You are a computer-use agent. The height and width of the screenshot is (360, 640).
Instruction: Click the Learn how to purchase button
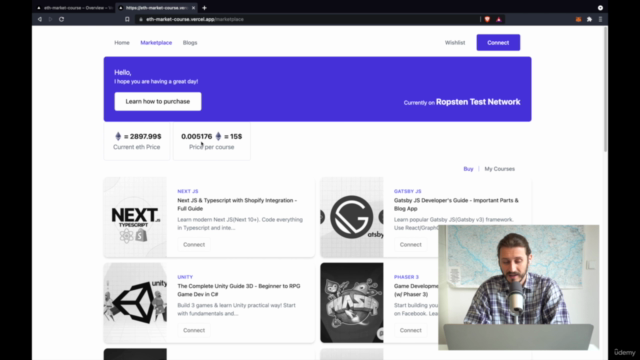(158, 101)
